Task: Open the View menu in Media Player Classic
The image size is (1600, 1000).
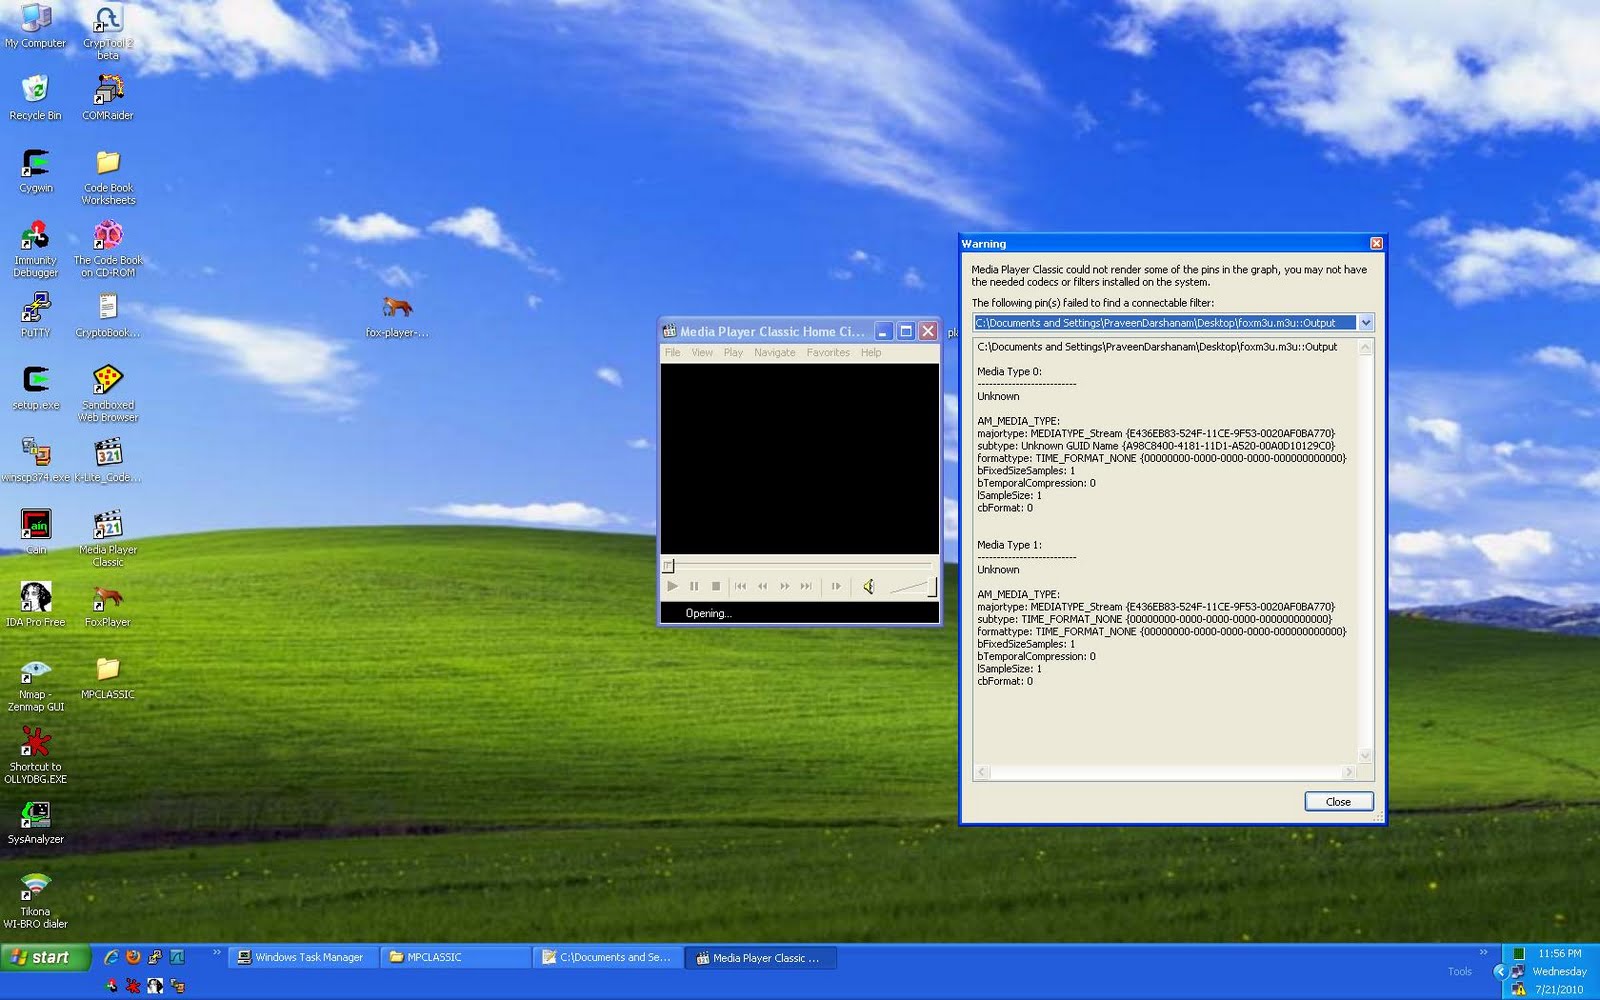Action: (x=703, y=353)
